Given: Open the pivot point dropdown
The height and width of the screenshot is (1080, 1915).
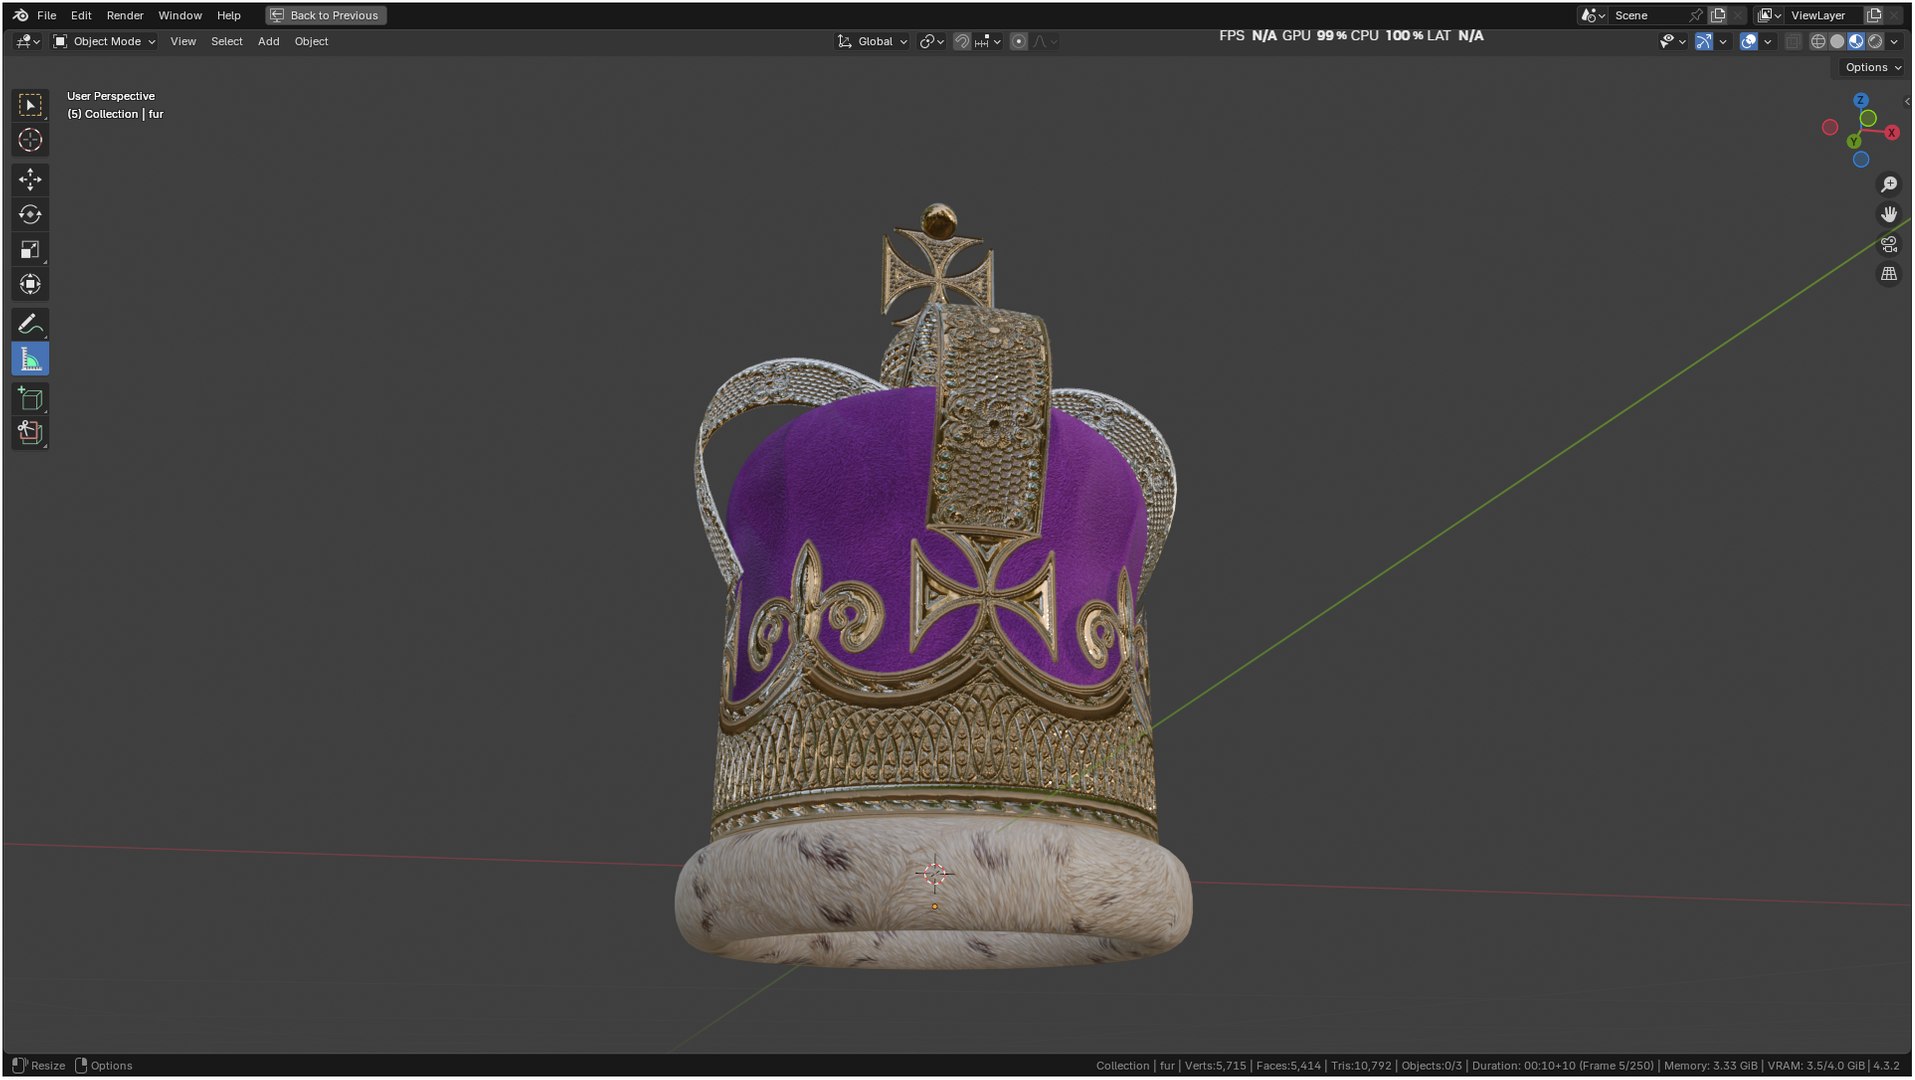Looking at the screenshot, I should click(931, 41).
